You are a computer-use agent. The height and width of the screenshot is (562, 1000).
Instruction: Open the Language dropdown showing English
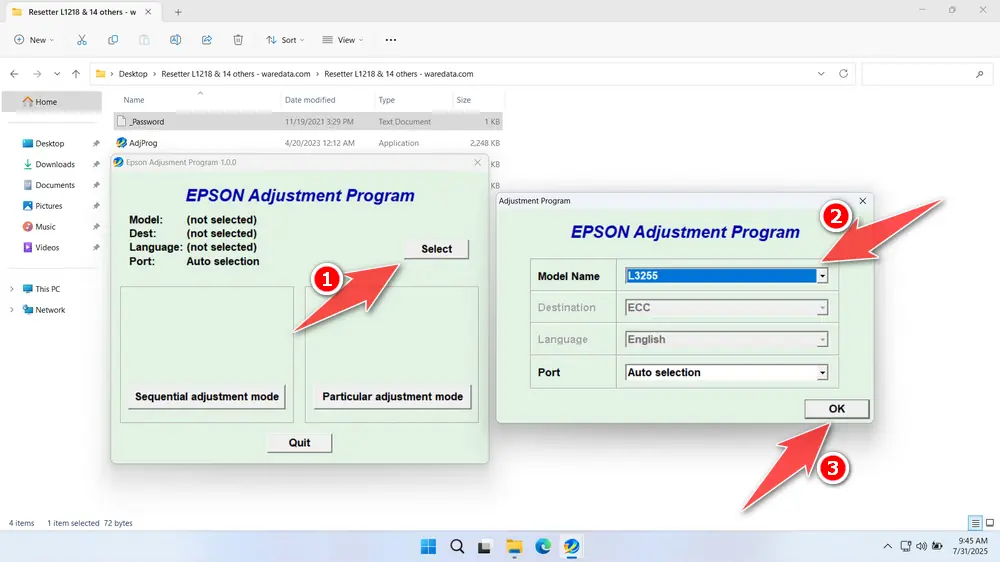(822, 339)
